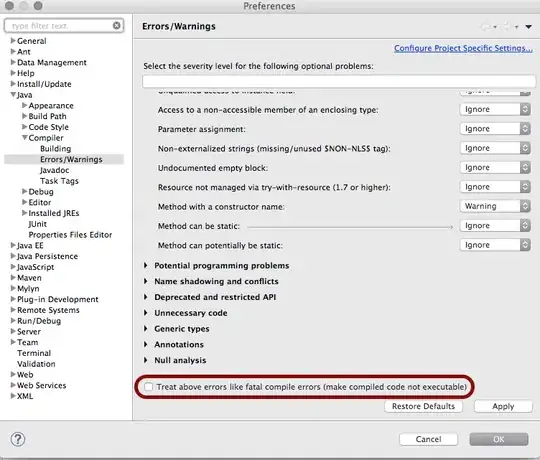Select Javadoc under Compiler
Screen dimensions: 540x460
[x=54, y=170]
